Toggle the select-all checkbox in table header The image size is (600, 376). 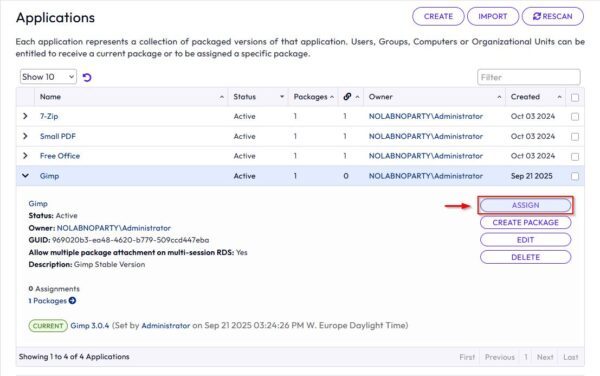pyautogui.click(x=575, y=97)
